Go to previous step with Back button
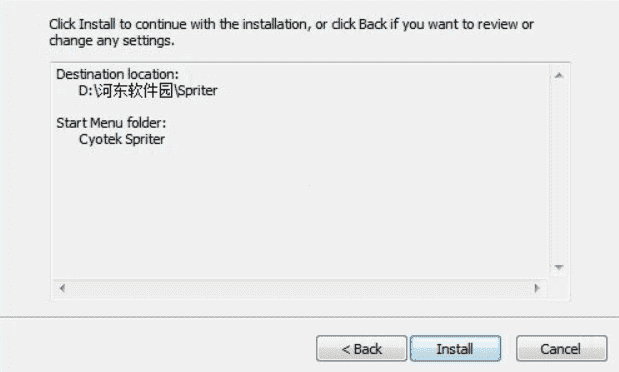 361,348
